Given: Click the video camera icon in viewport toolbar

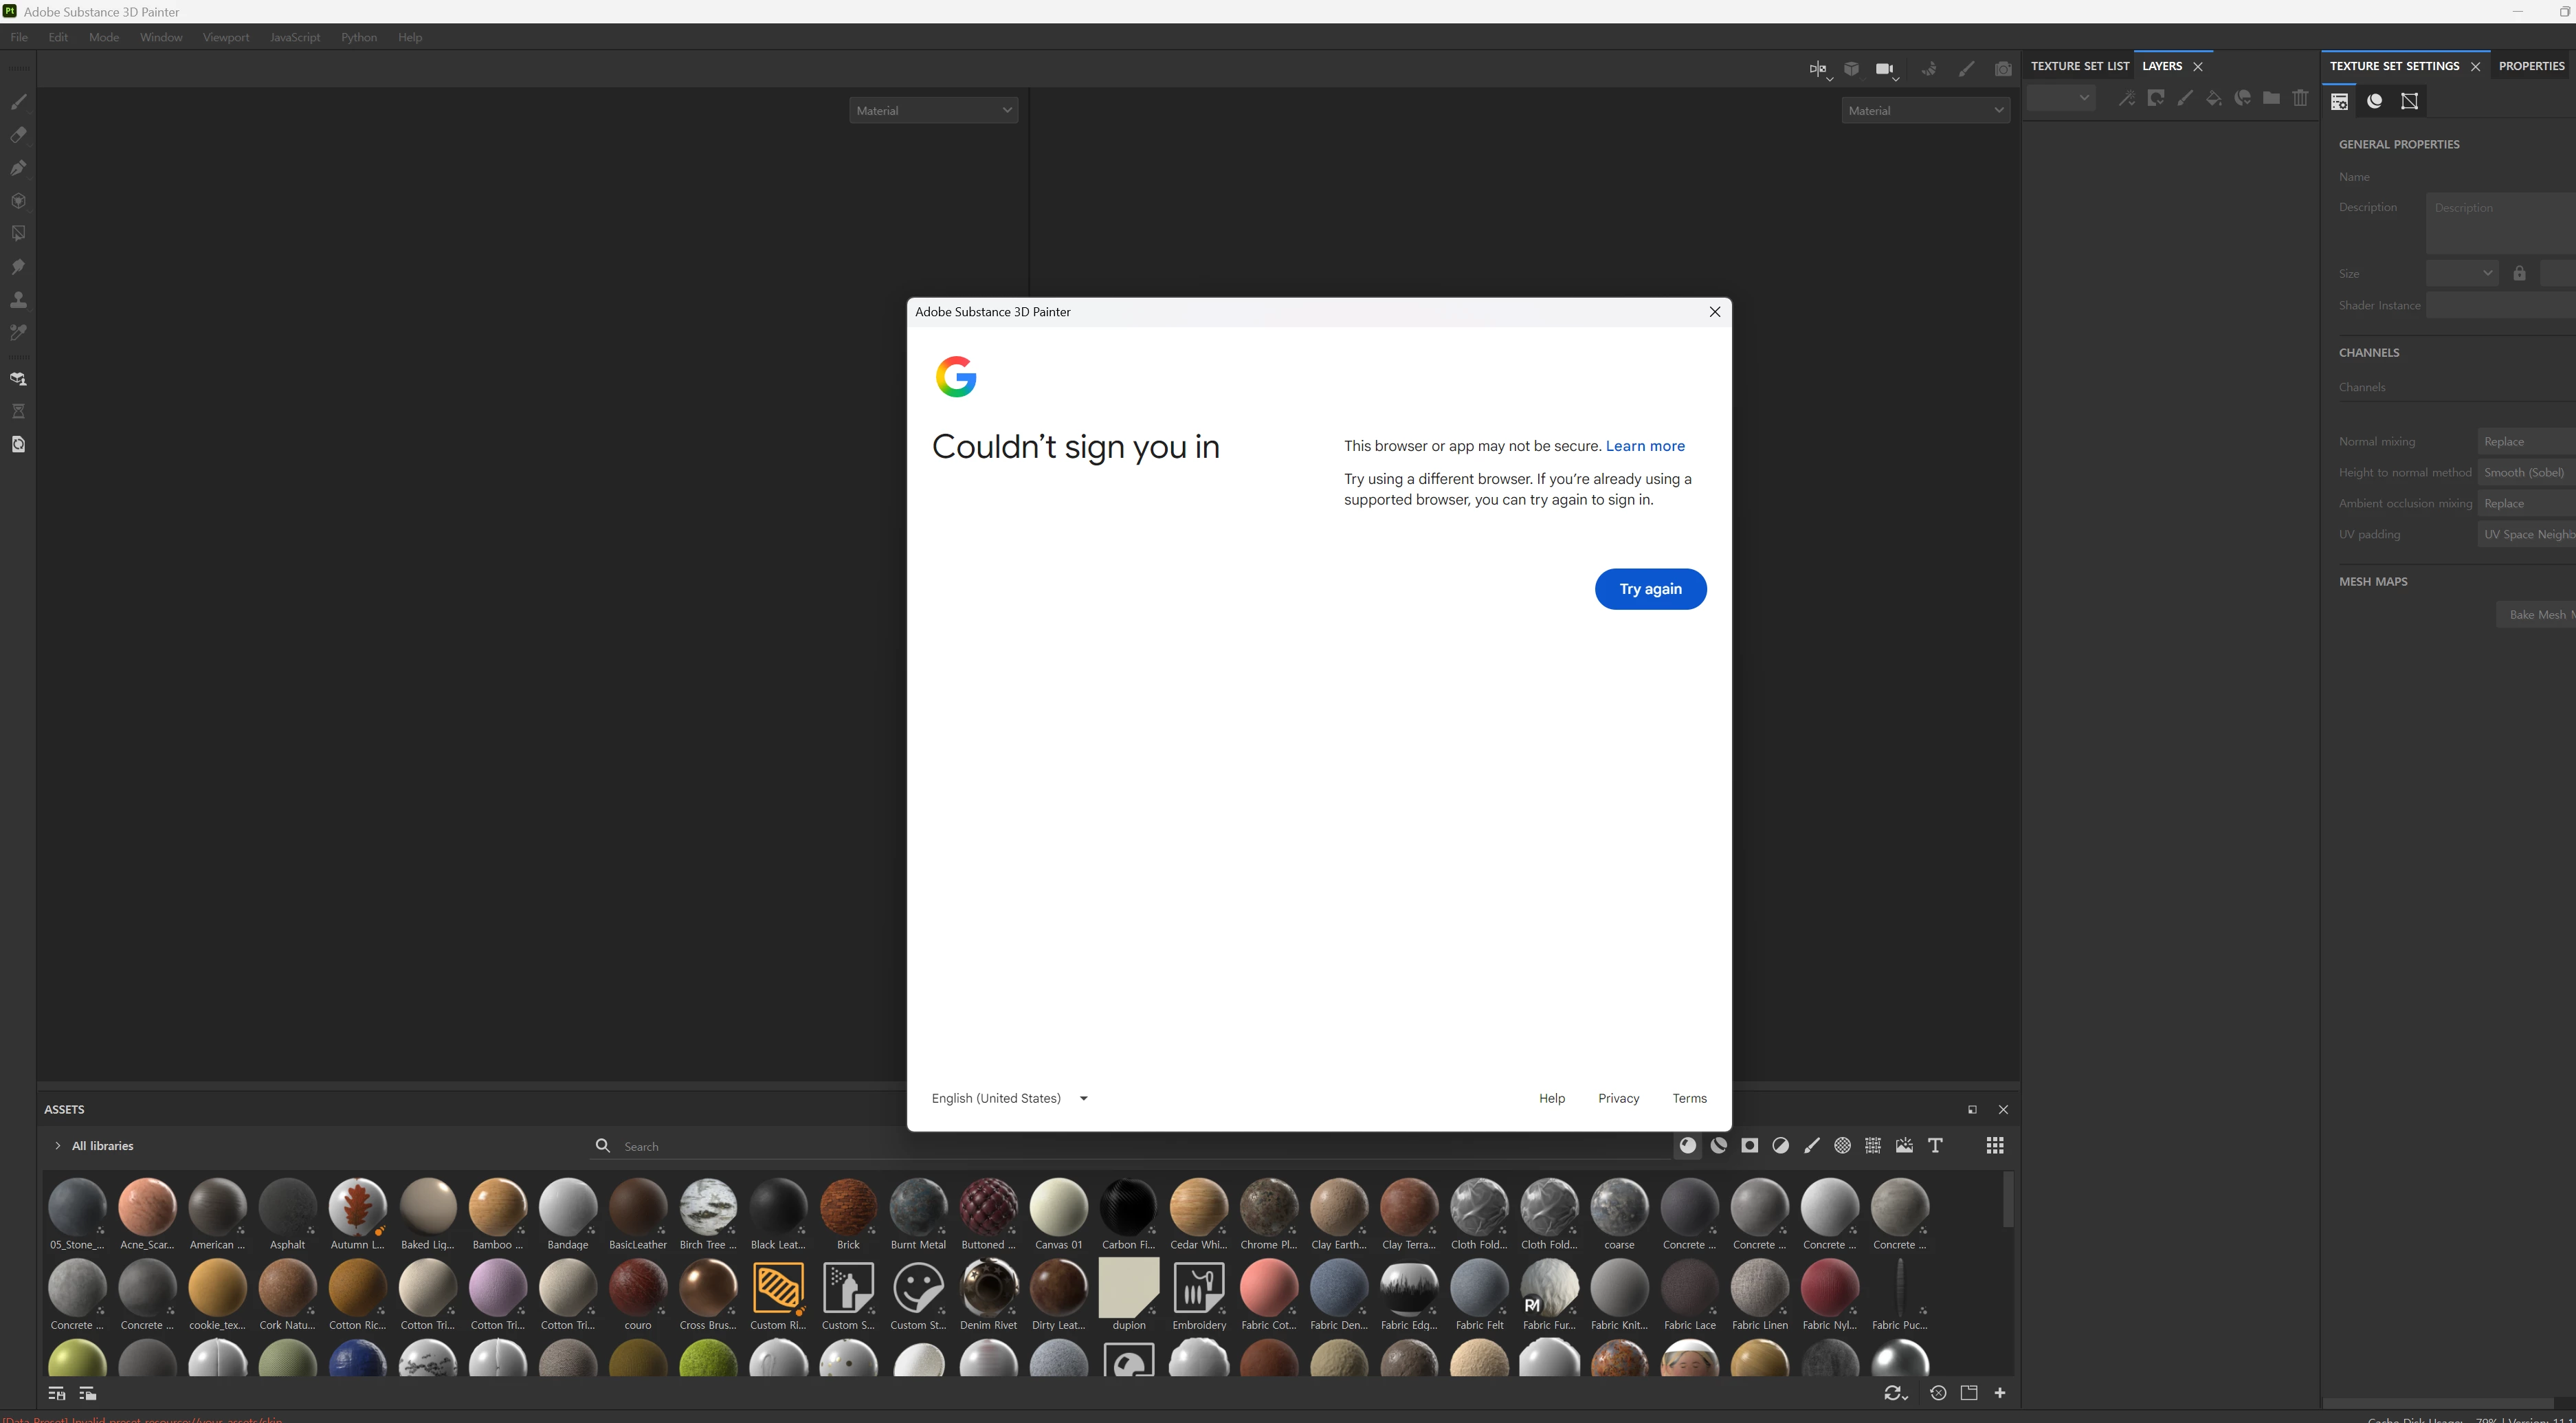Looking at the screenshot, I should [x=1885, y=69].
